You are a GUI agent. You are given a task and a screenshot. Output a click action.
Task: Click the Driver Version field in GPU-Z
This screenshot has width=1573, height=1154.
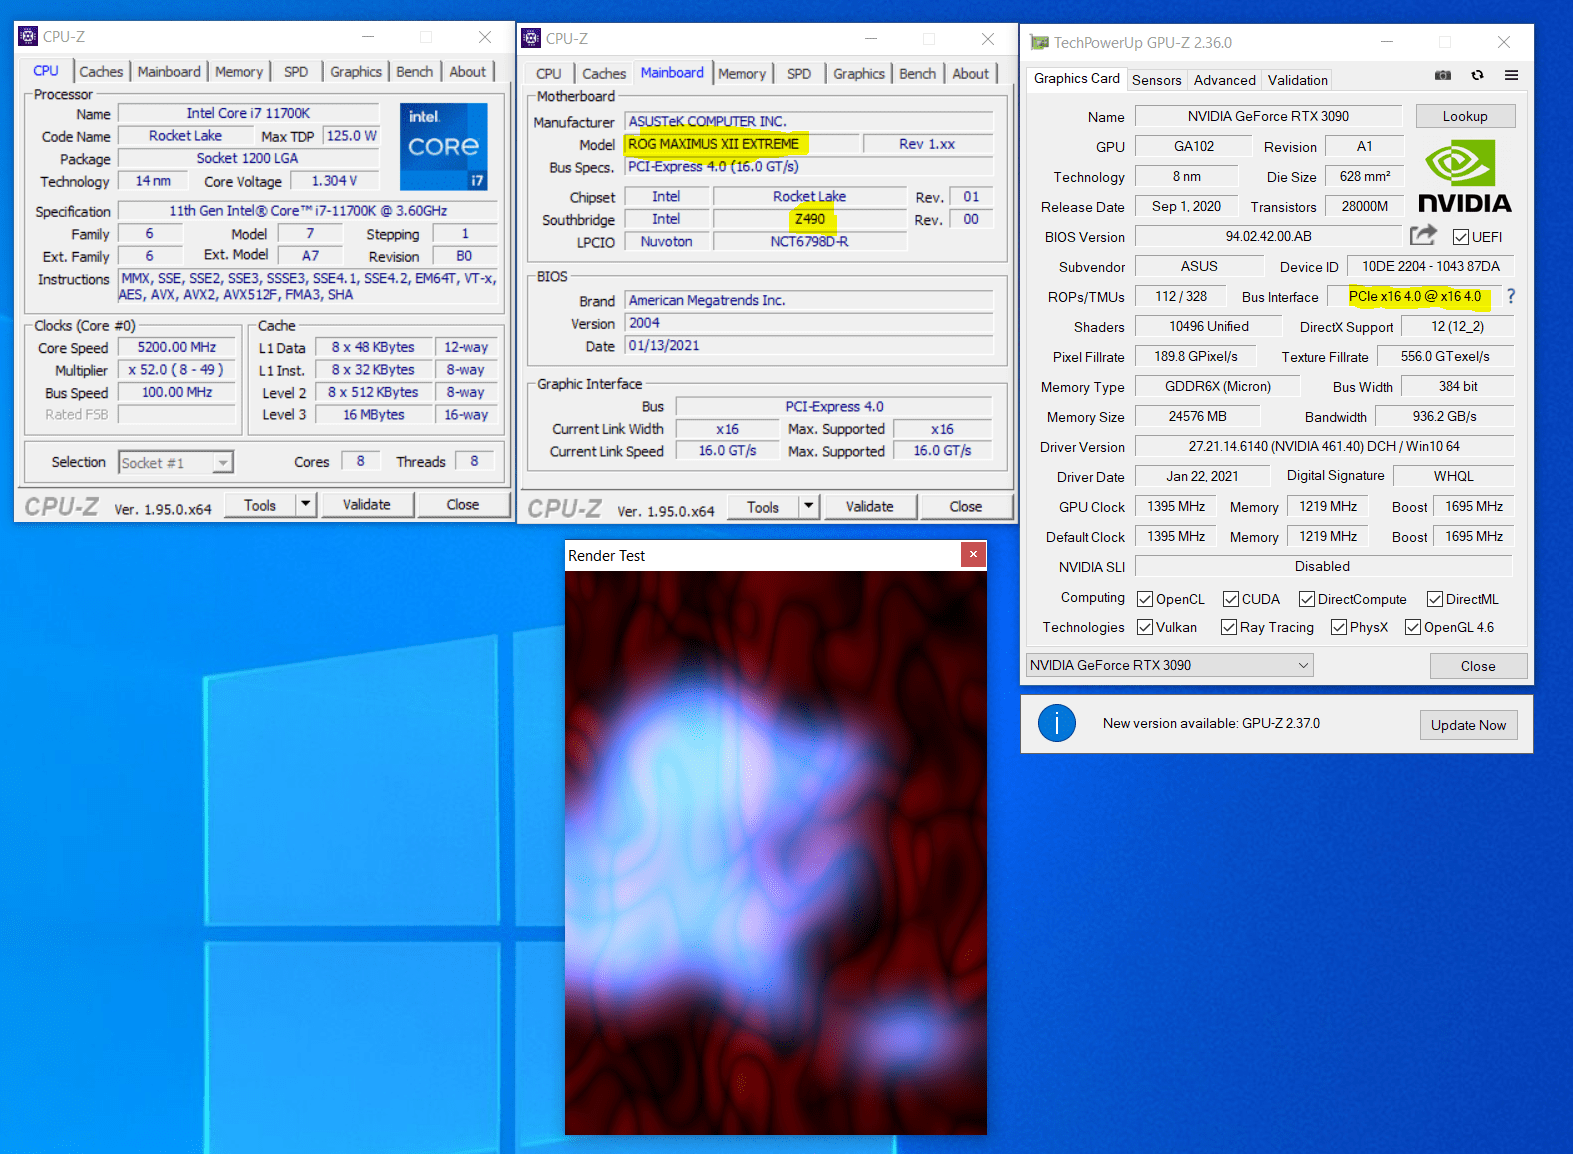tap(1324, 446)
